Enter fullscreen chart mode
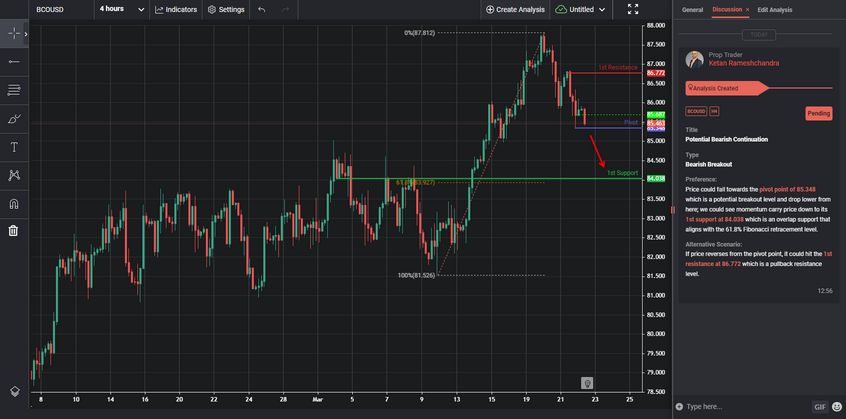This screenshot has height=419, width=846. (633, 9)
